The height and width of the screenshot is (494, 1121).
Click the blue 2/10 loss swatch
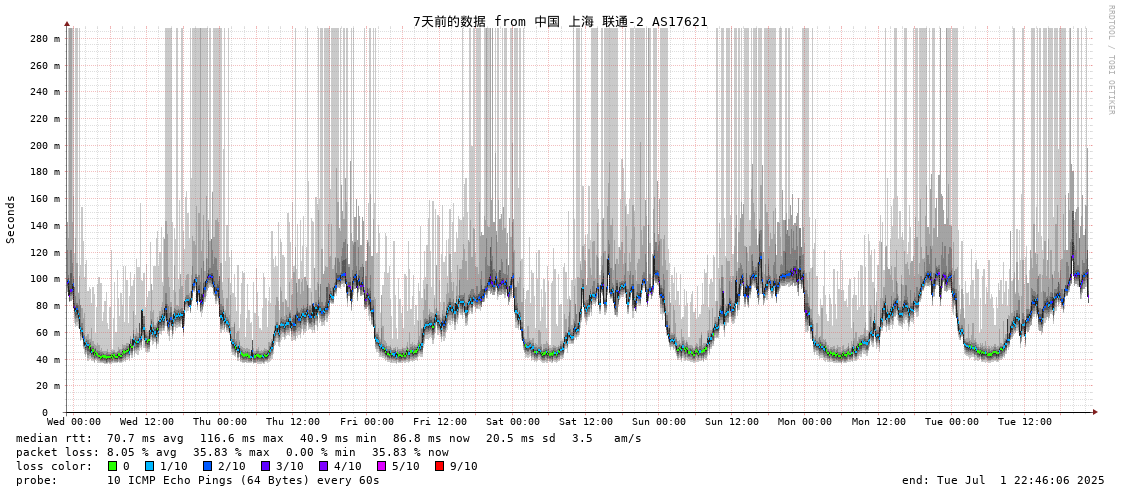(x=207, y=466)
